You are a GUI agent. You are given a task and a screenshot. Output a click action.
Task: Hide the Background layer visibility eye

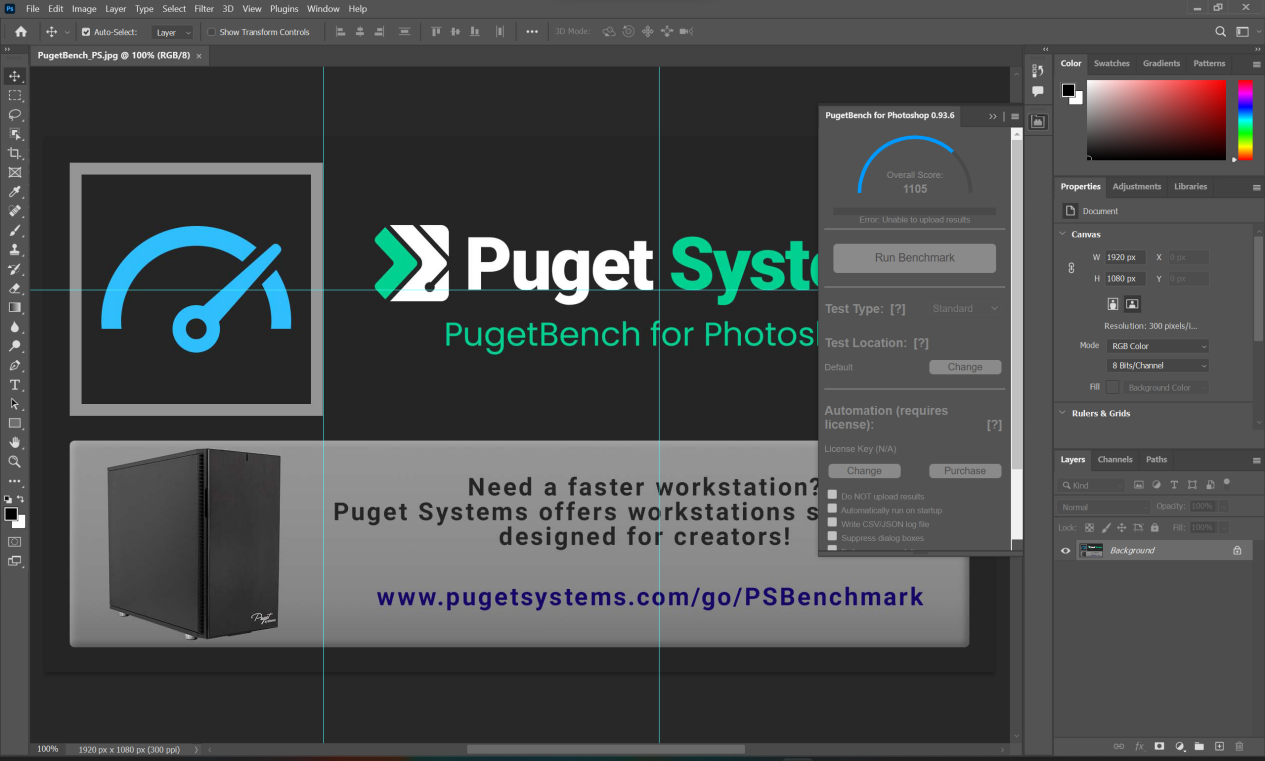pyautogui.click(x=1065, y=550)
